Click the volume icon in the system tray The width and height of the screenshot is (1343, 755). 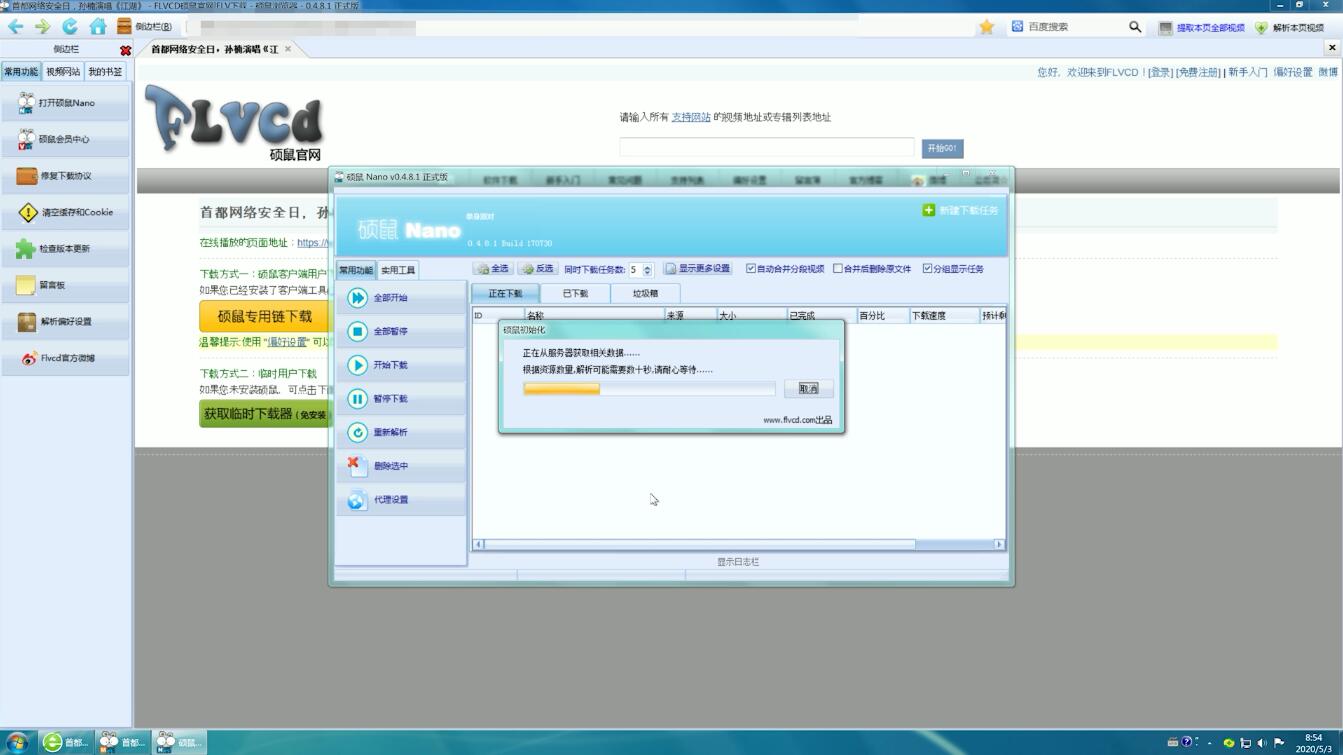[x=1262, y=743]
